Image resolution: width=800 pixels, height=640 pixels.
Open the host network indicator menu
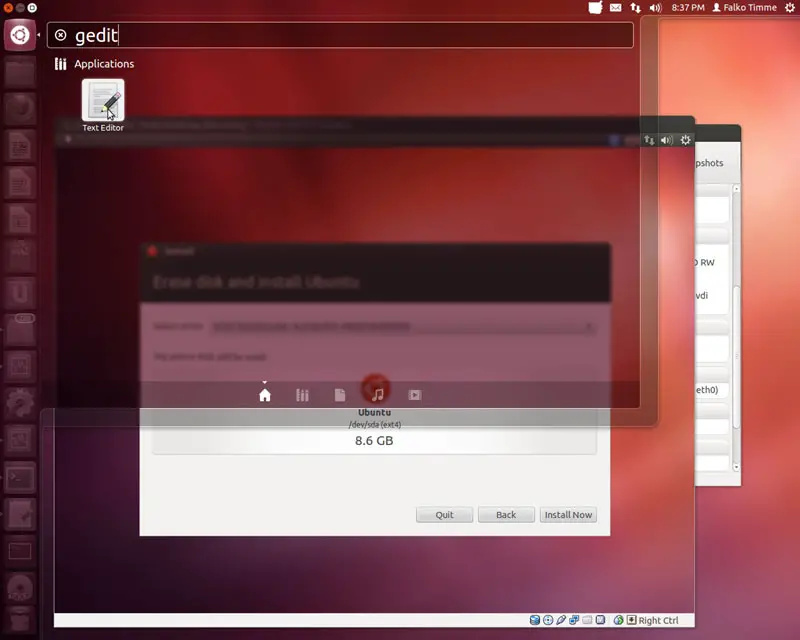pos(635,8)
